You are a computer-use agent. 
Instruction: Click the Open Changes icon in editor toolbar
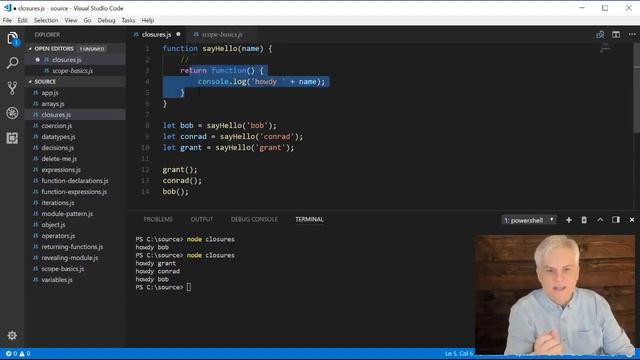600,35
